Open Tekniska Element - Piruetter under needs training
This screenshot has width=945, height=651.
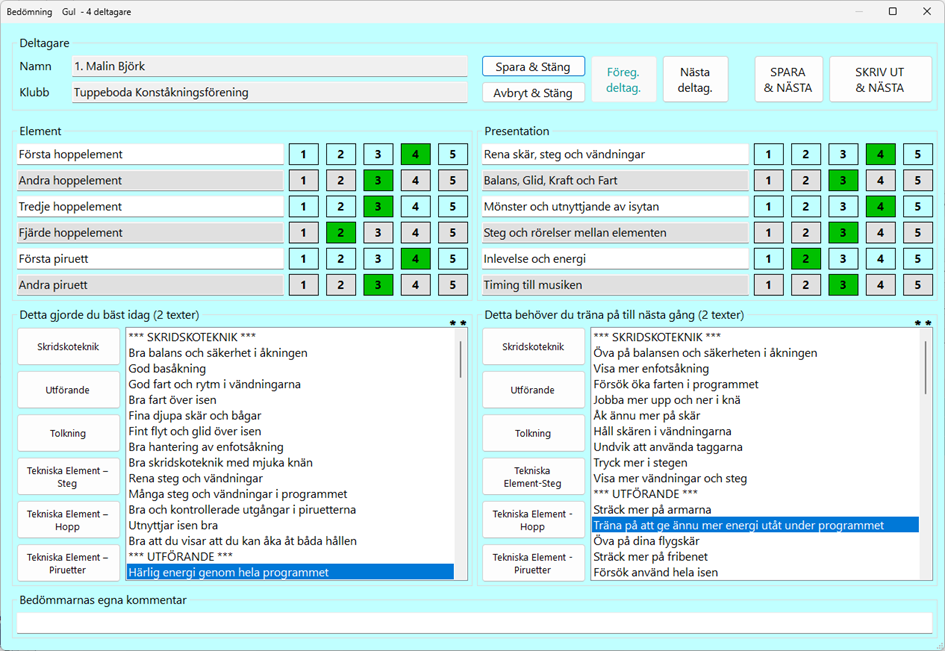pyautogui.click(x=533, y=564)
